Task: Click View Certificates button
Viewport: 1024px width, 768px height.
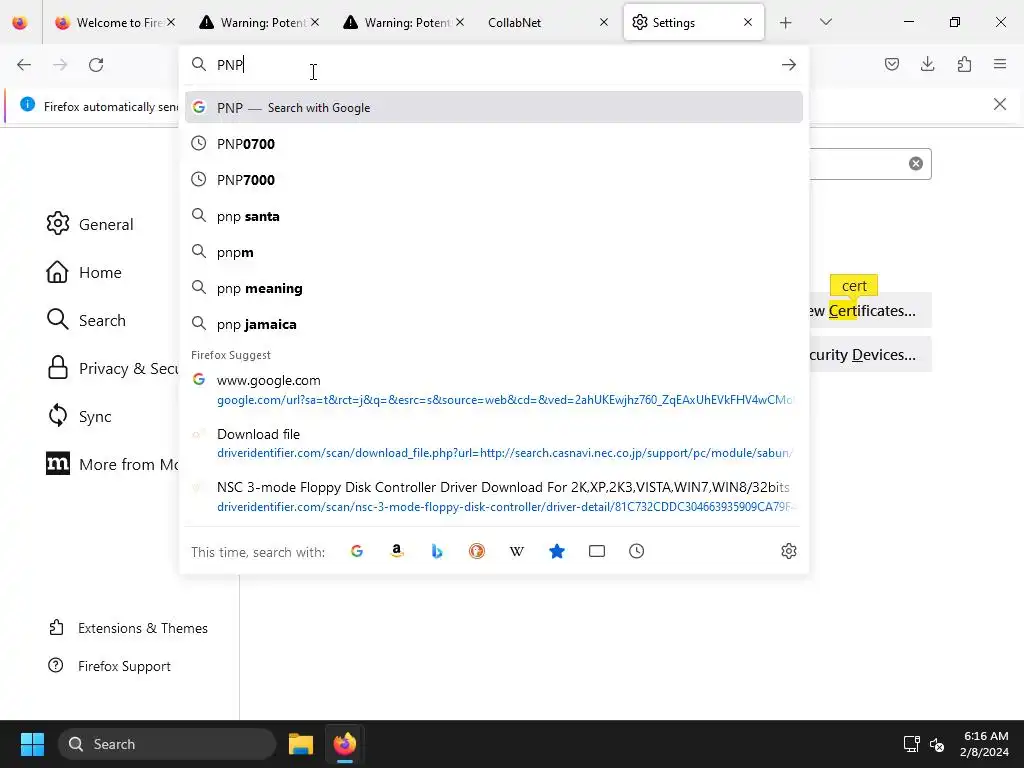Action: tap(870, 310)
